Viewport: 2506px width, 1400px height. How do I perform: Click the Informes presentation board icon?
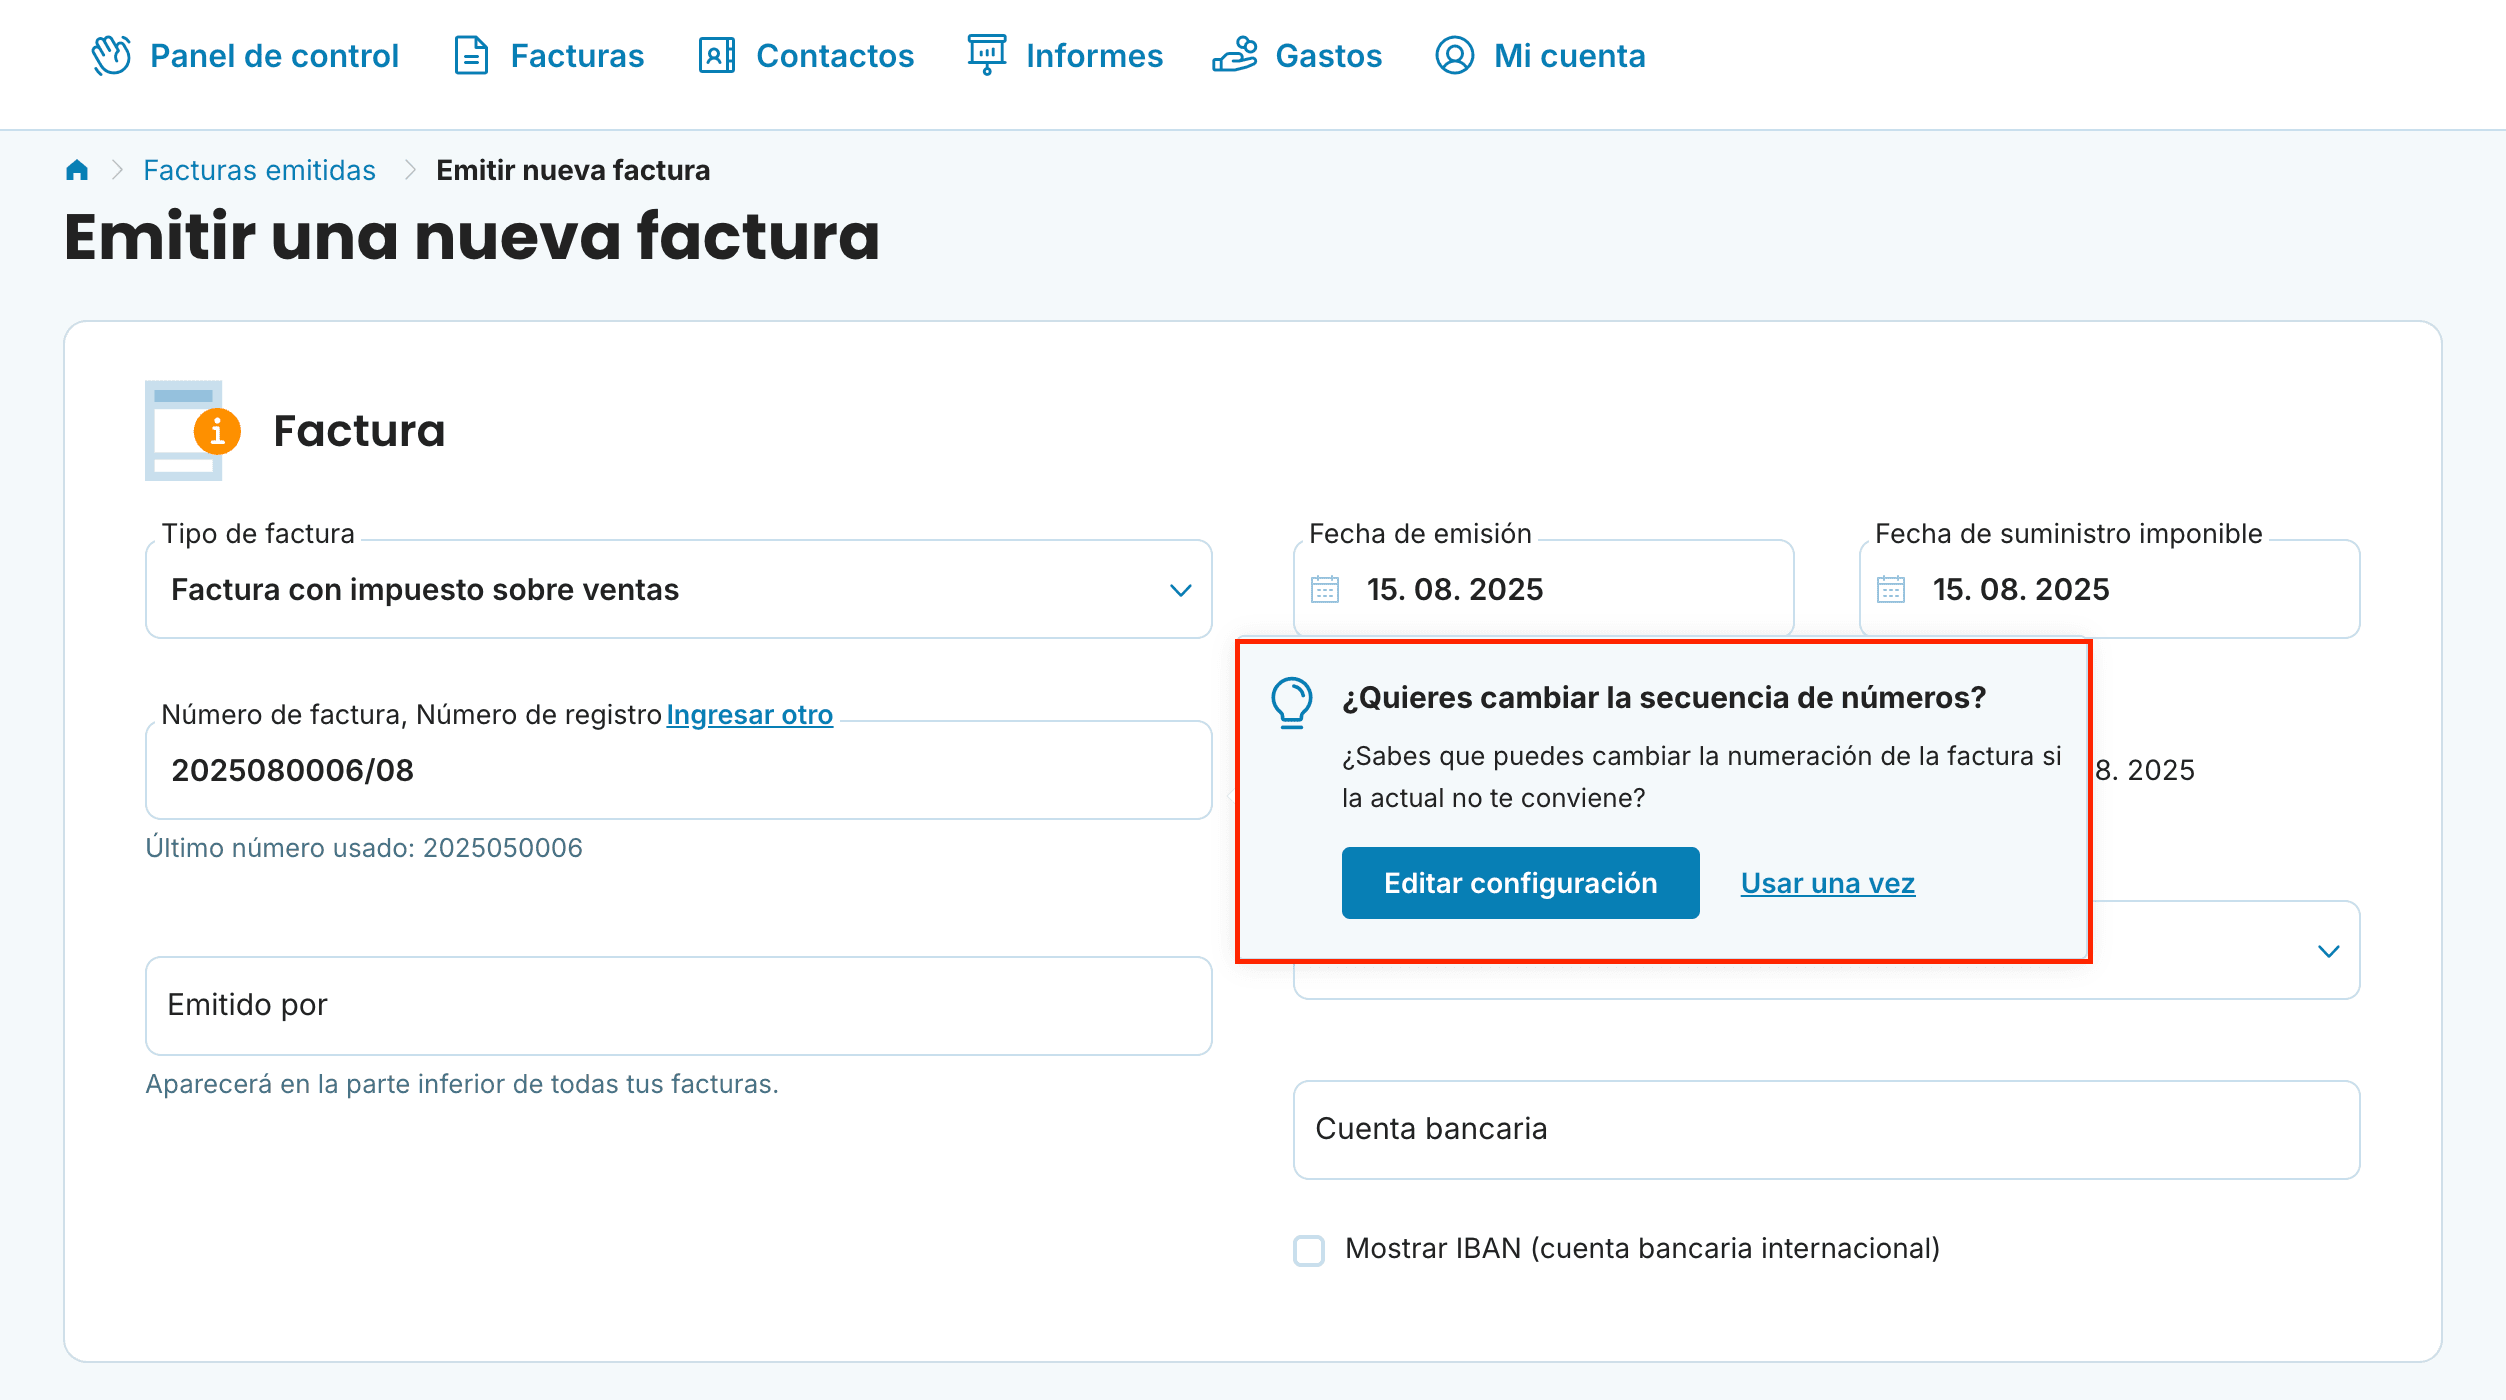987,55
